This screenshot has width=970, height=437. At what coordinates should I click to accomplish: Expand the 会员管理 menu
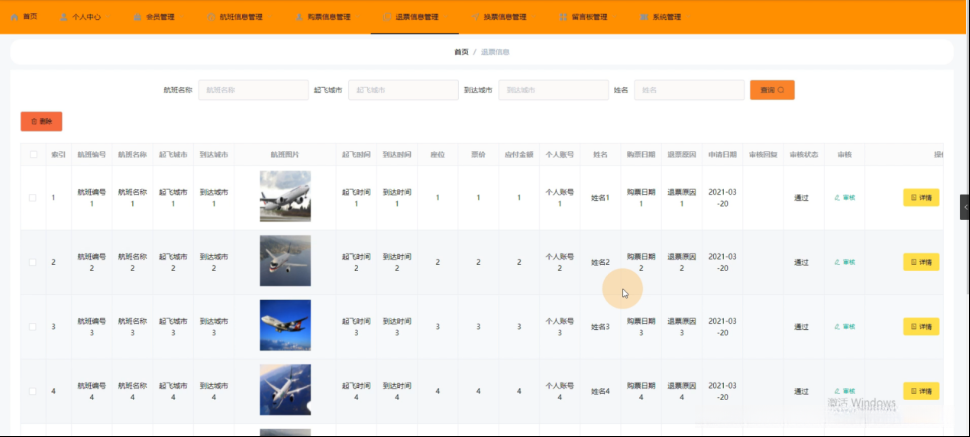point(155,17)
